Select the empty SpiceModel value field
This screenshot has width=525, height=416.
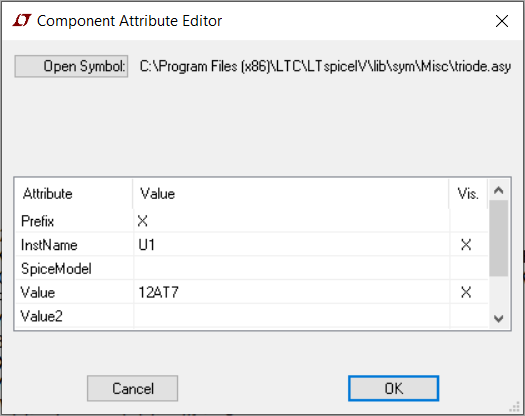coord(291,268)
